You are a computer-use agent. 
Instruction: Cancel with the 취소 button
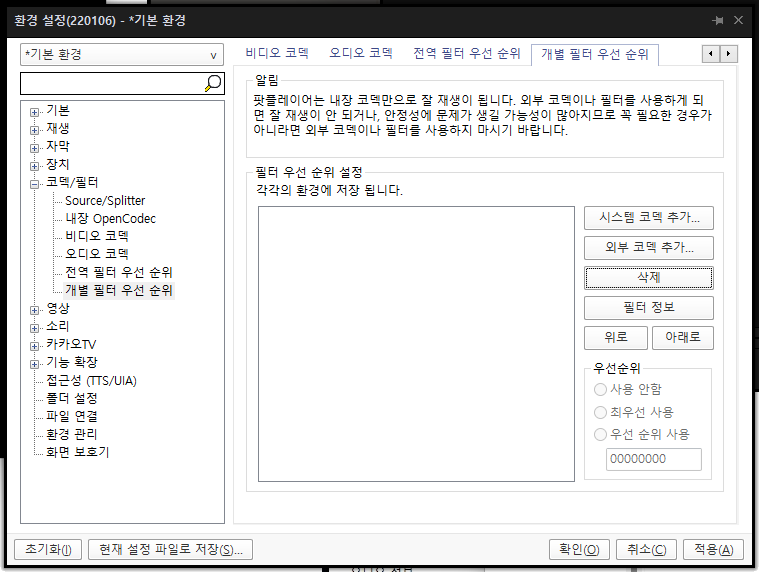[x=647, y=549]
